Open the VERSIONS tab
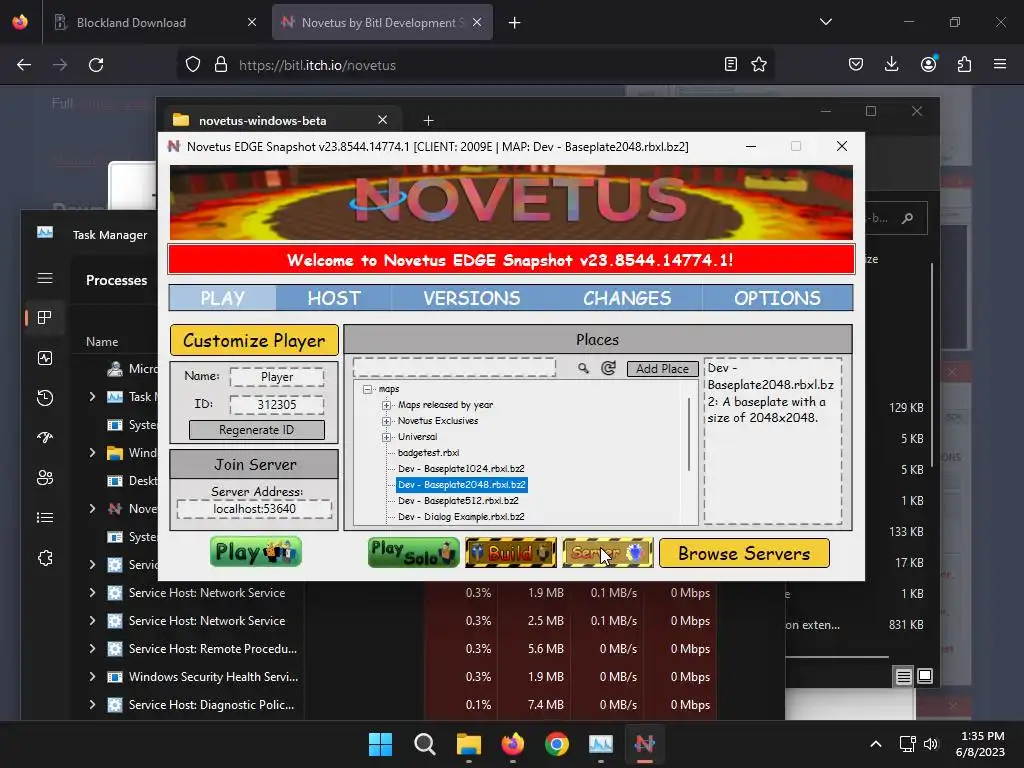Viewport: 1024px width, 768px height. tap(472, 298)
